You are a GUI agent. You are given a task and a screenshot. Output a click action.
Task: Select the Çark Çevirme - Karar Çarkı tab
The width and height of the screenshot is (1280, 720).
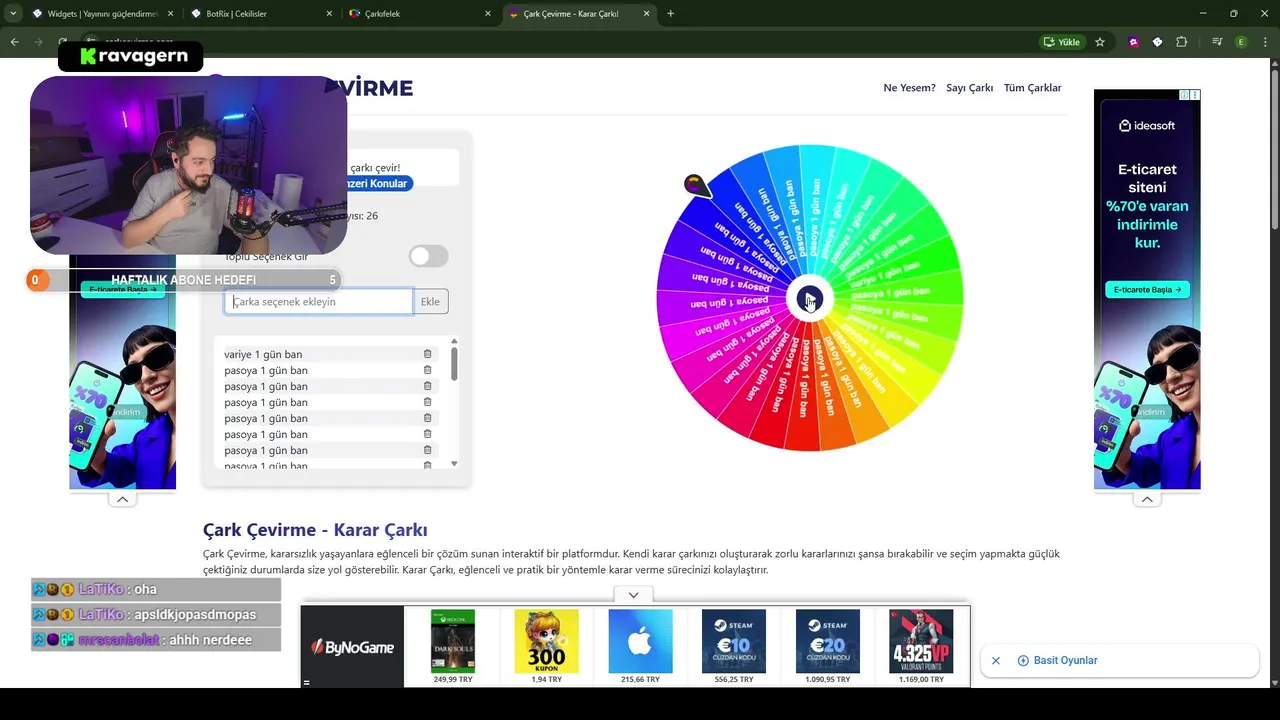coord(579,14)
